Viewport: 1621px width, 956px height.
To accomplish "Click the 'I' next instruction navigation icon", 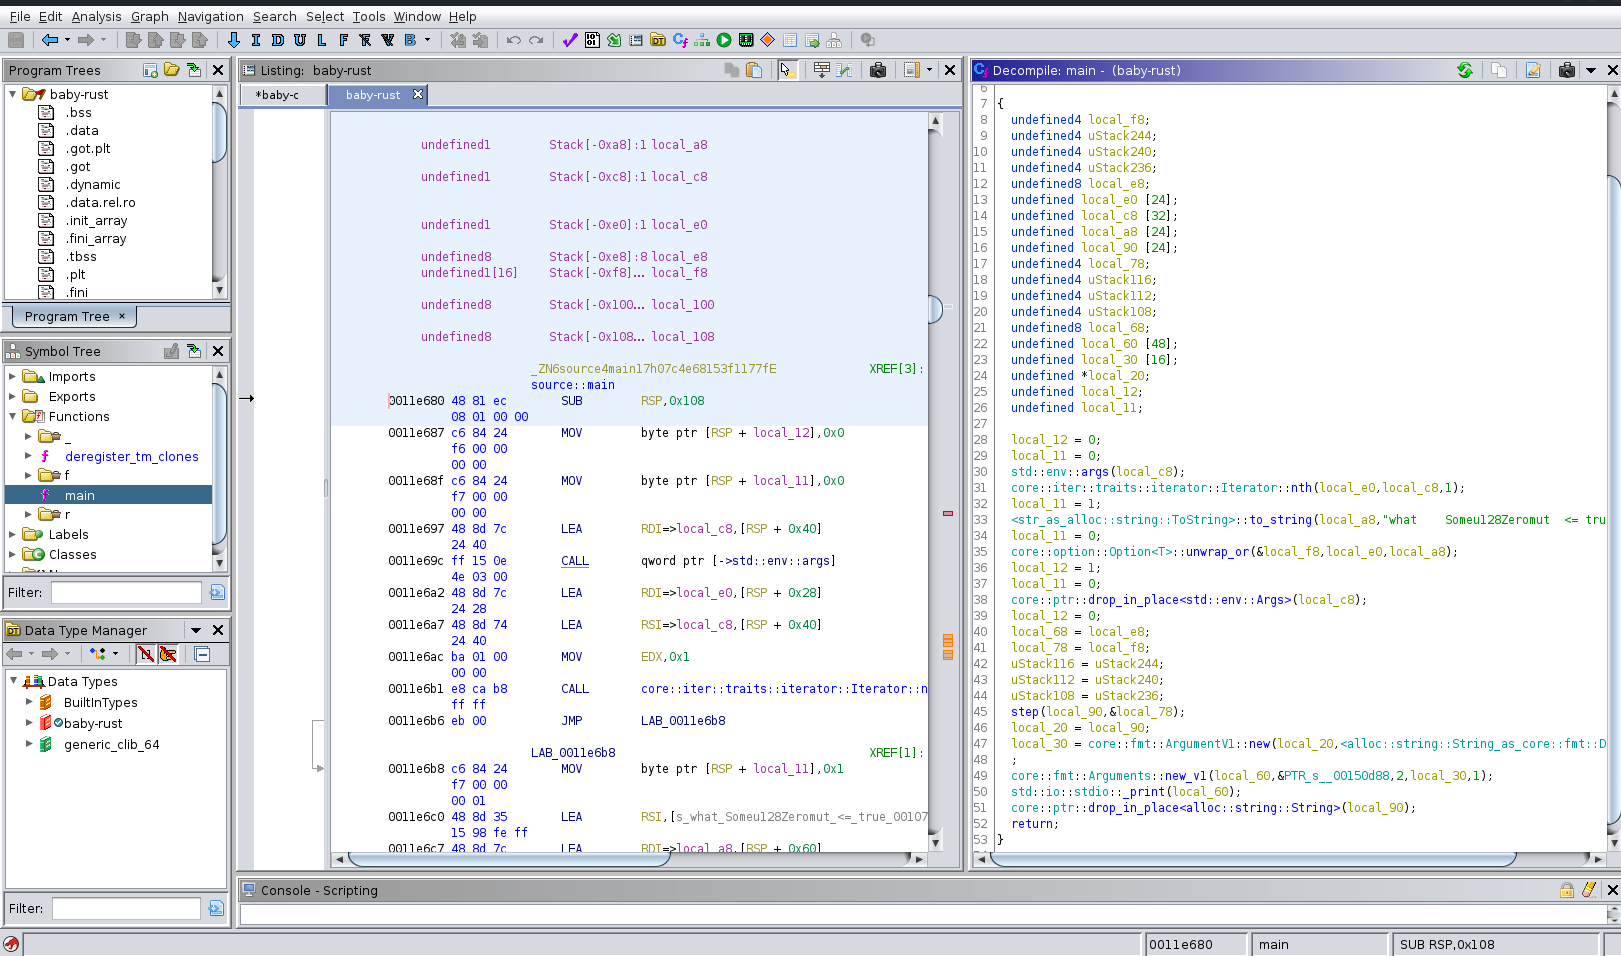I will coord(256,40).
